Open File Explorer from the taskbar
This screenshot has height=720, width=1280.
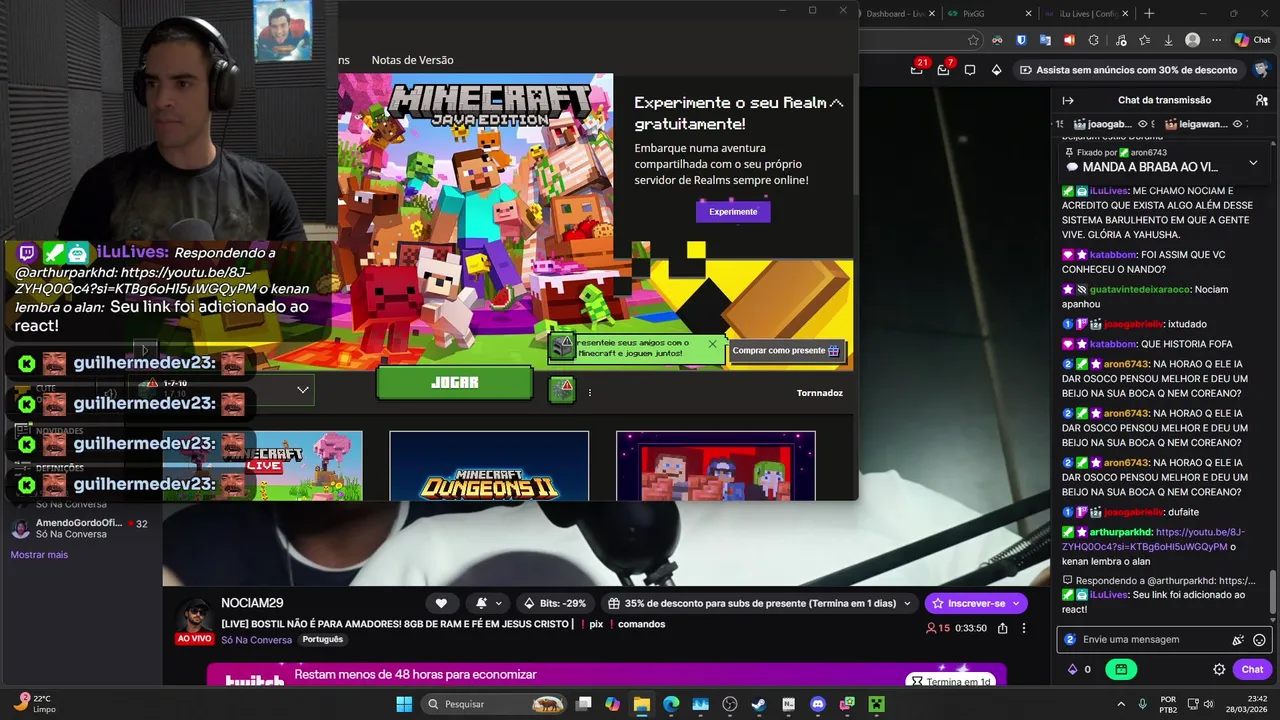pyautogui.click(x=641, y=704)
